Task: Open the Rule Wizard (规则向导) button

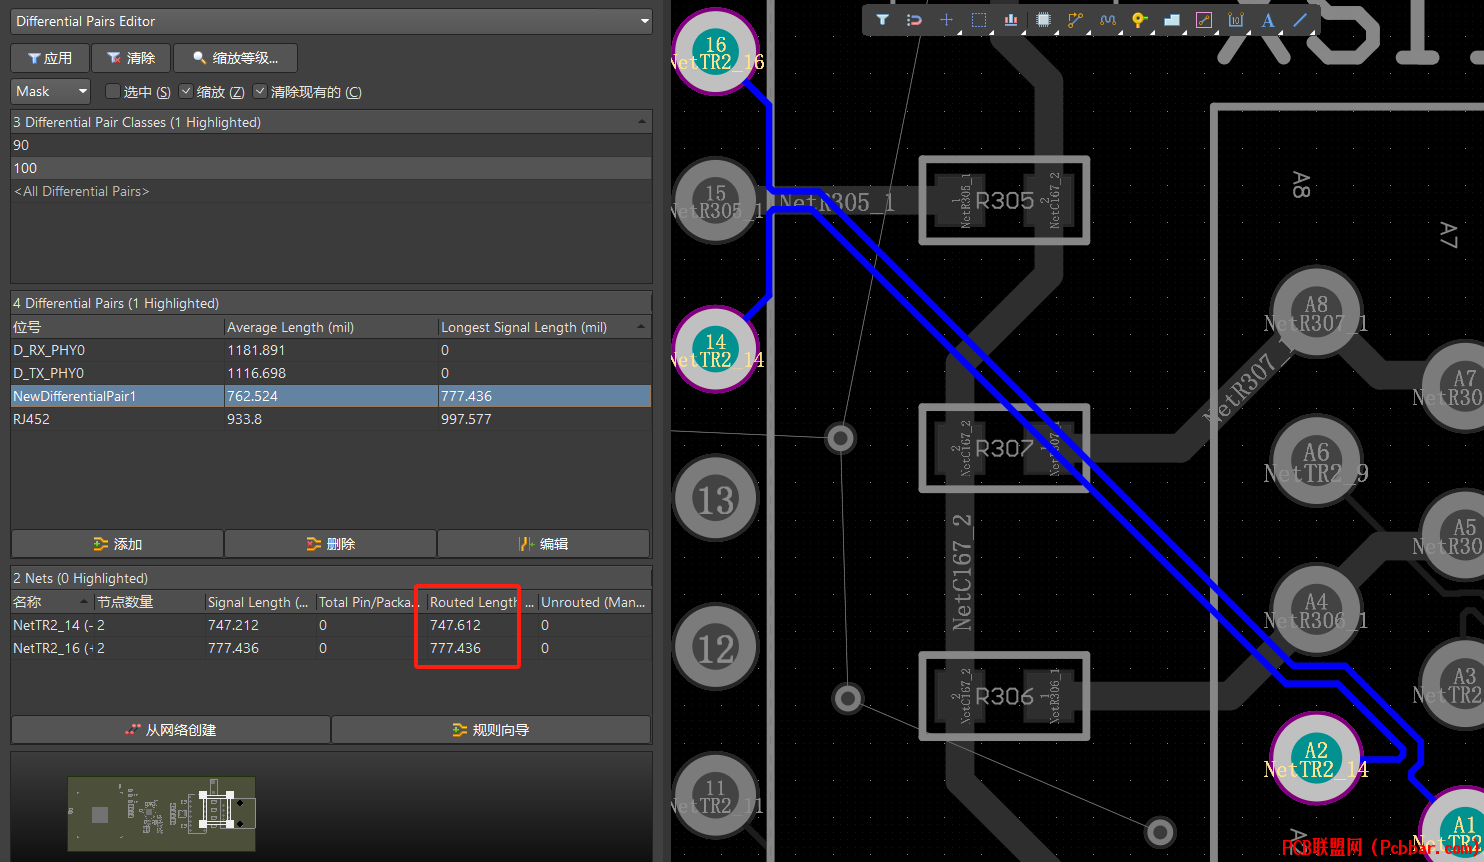Action: [491, 730]
